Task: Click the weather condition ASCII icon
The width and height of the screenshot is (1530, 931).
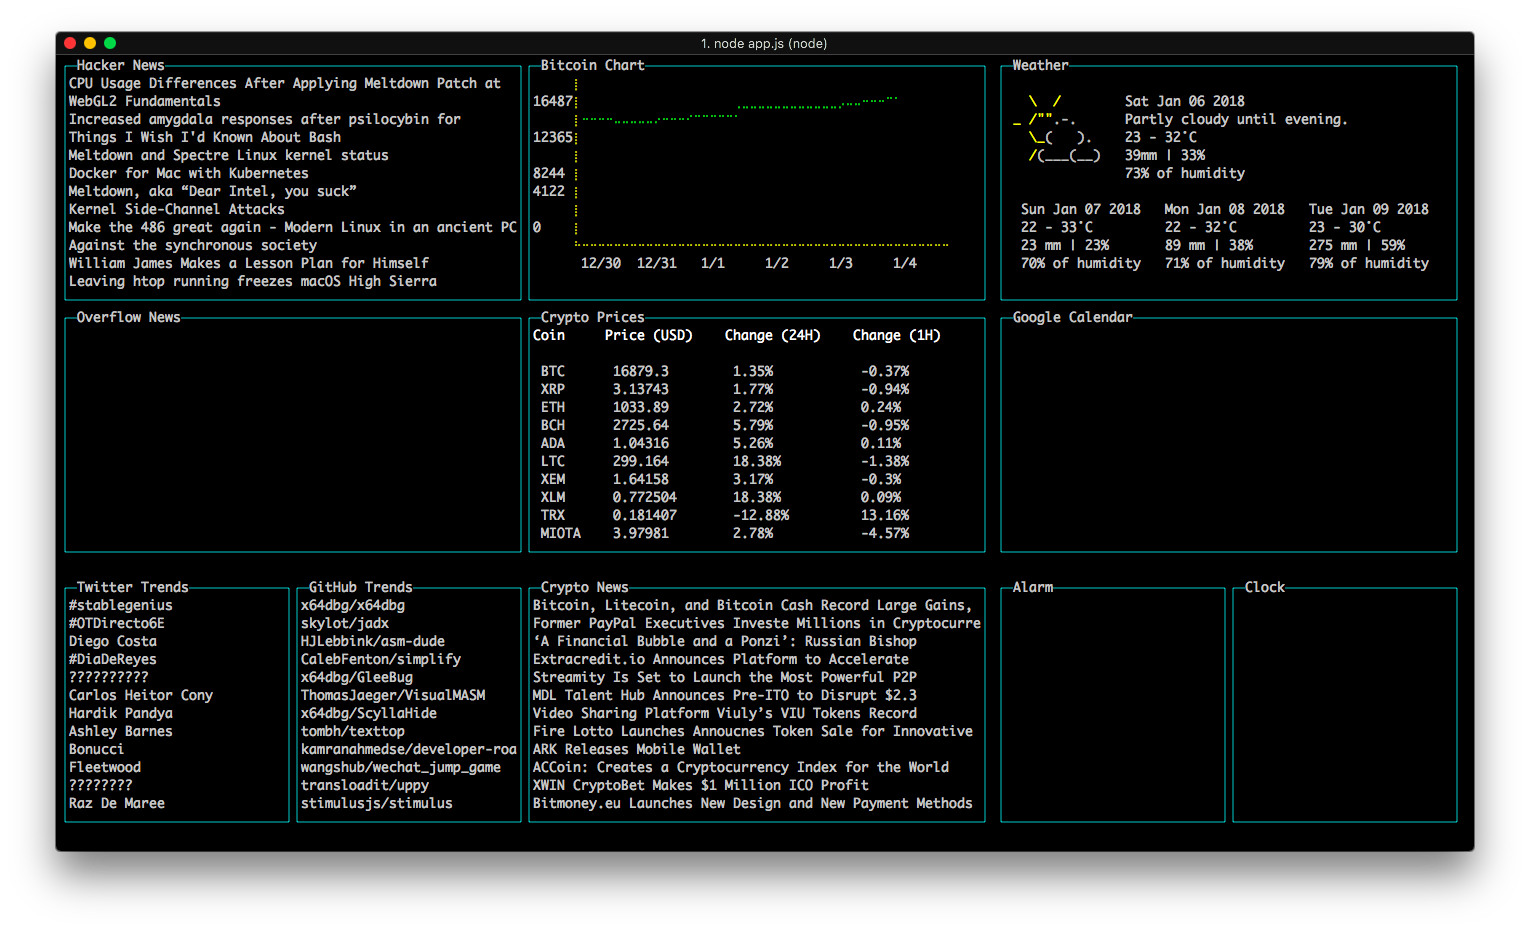Action: coord(1057,128)
